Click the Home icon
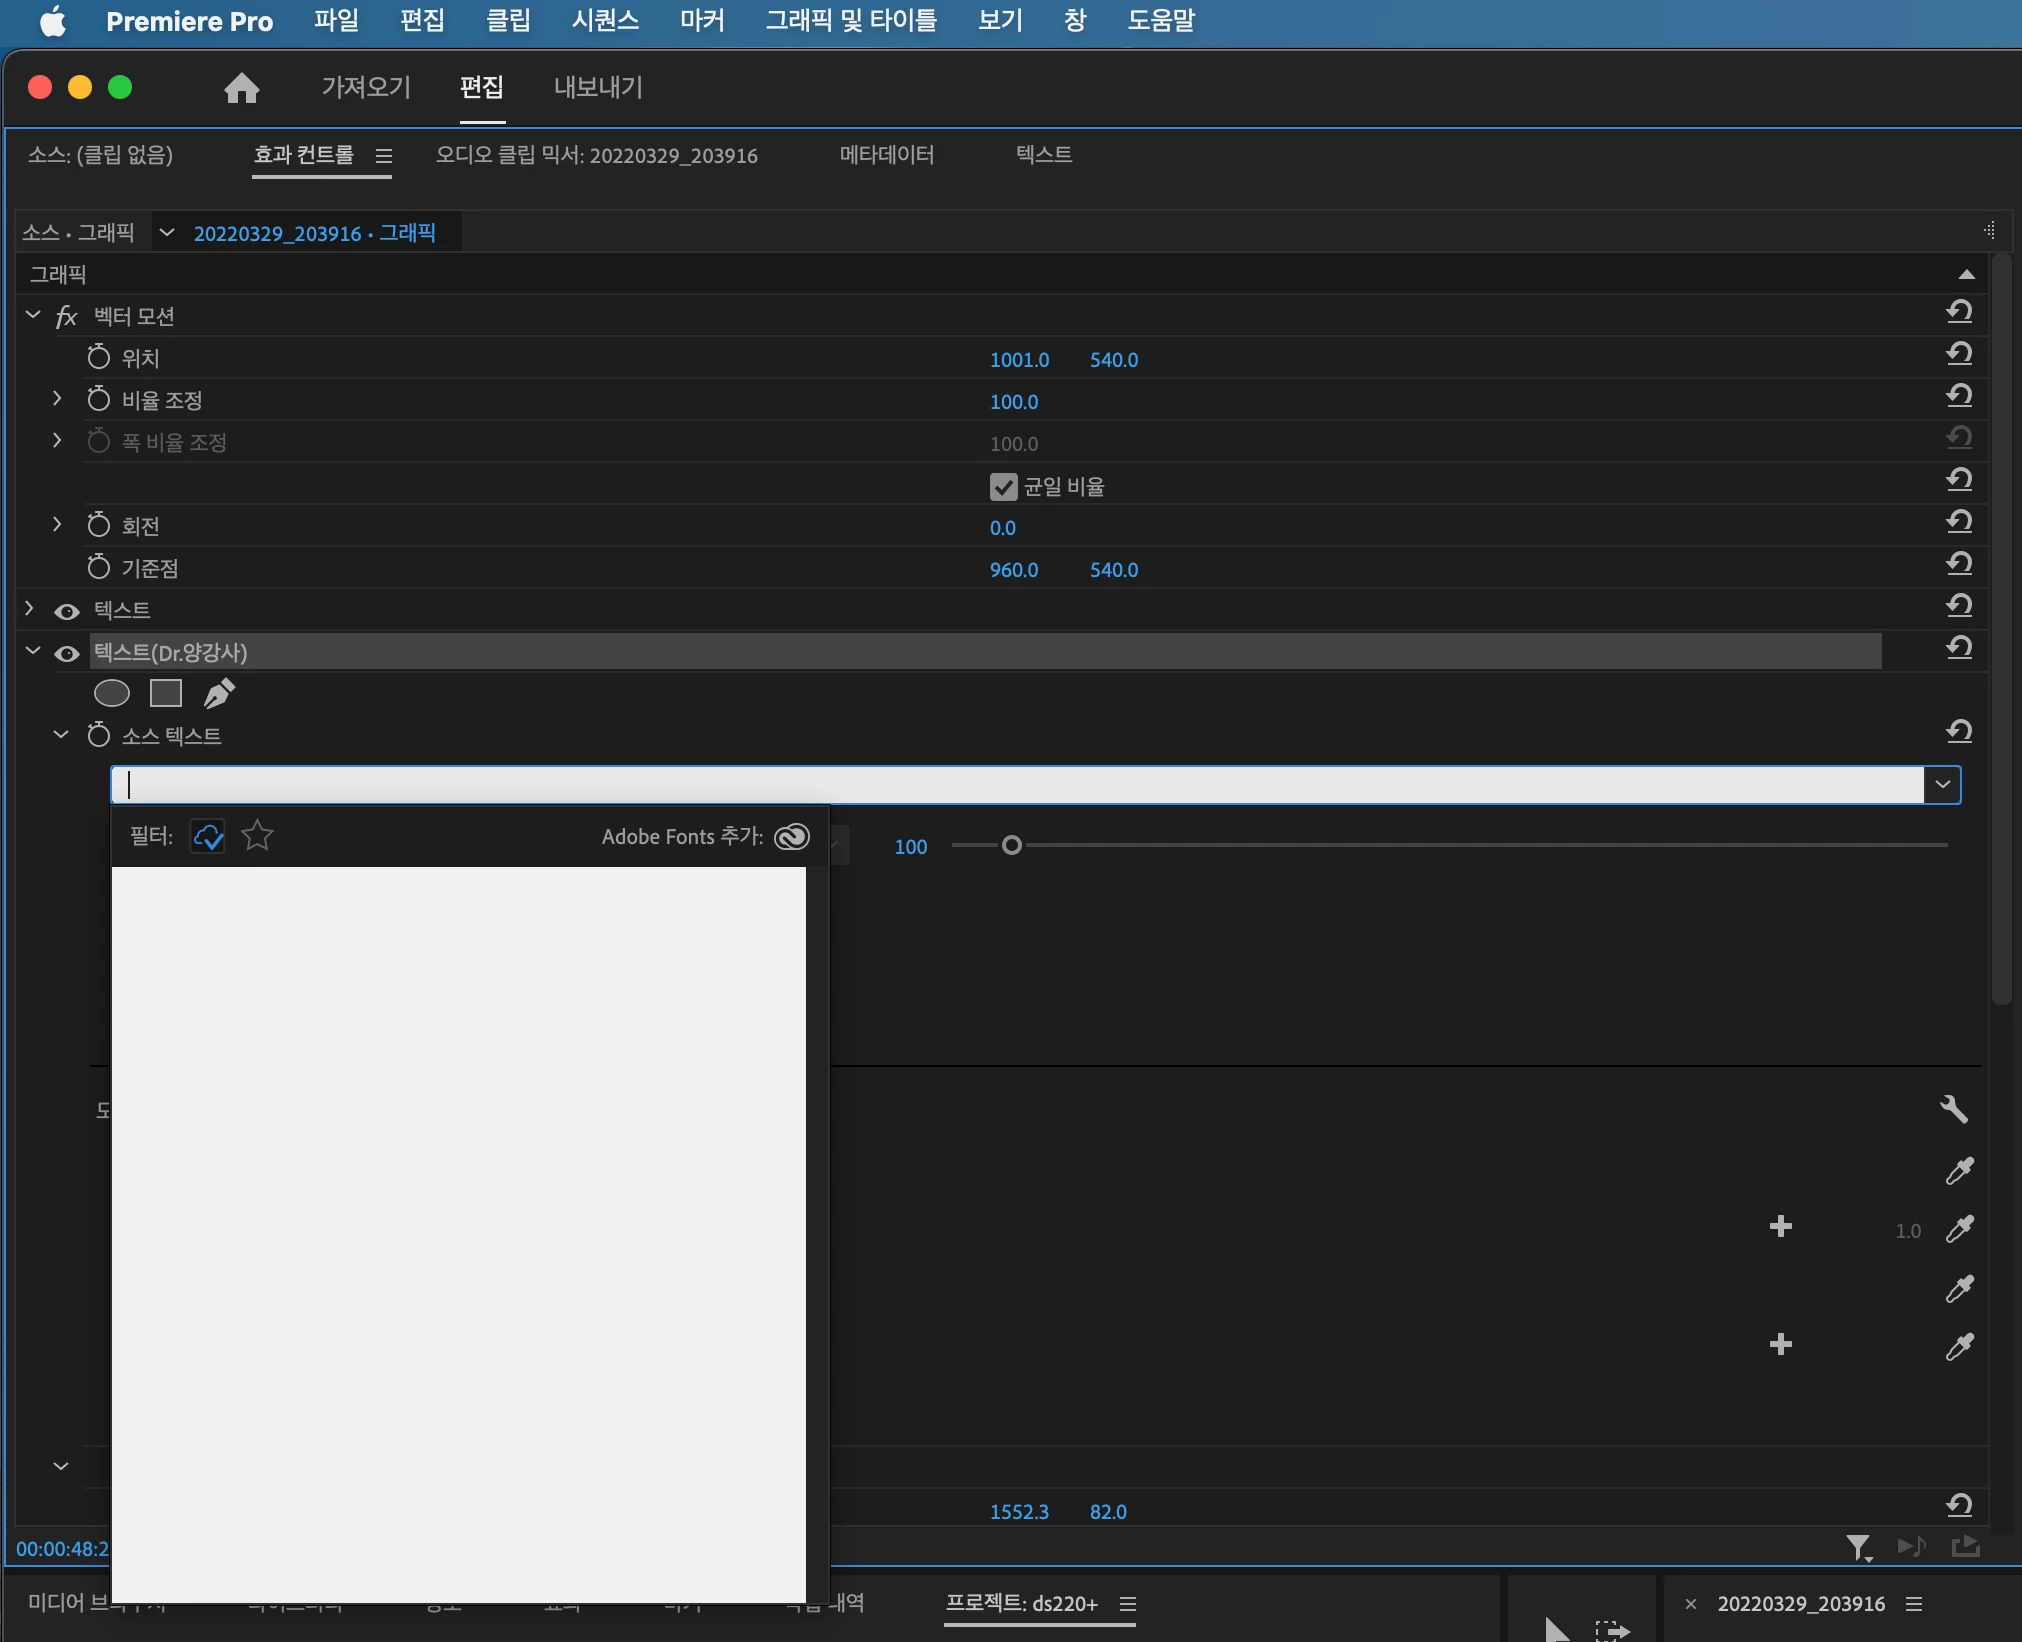Screen dimensions: 2022x1642 tap(241, 88)
